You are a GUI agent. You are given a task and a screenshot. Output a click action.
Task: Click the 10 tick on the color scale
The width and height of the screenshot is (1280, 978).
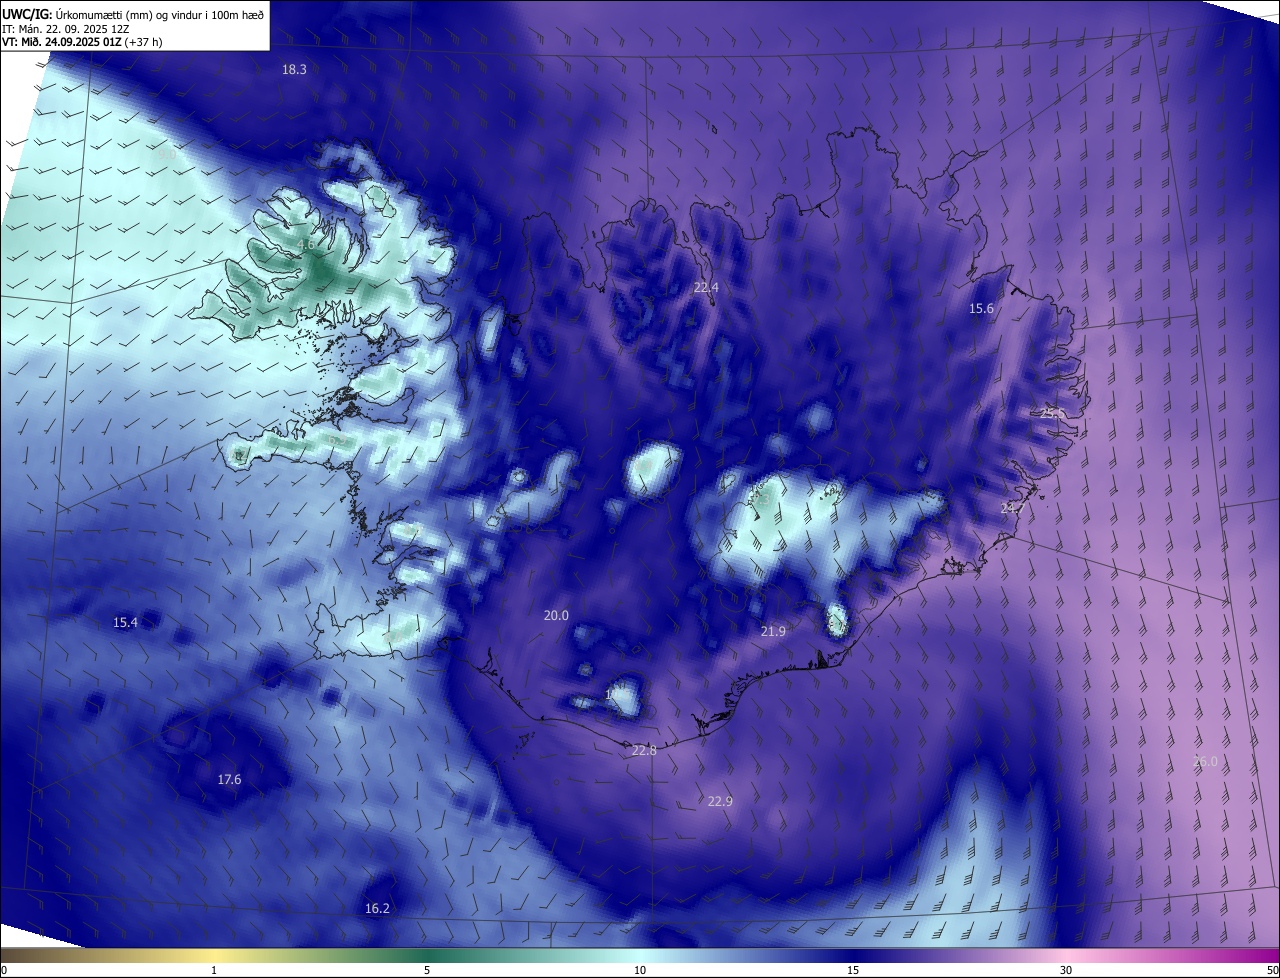640,971
